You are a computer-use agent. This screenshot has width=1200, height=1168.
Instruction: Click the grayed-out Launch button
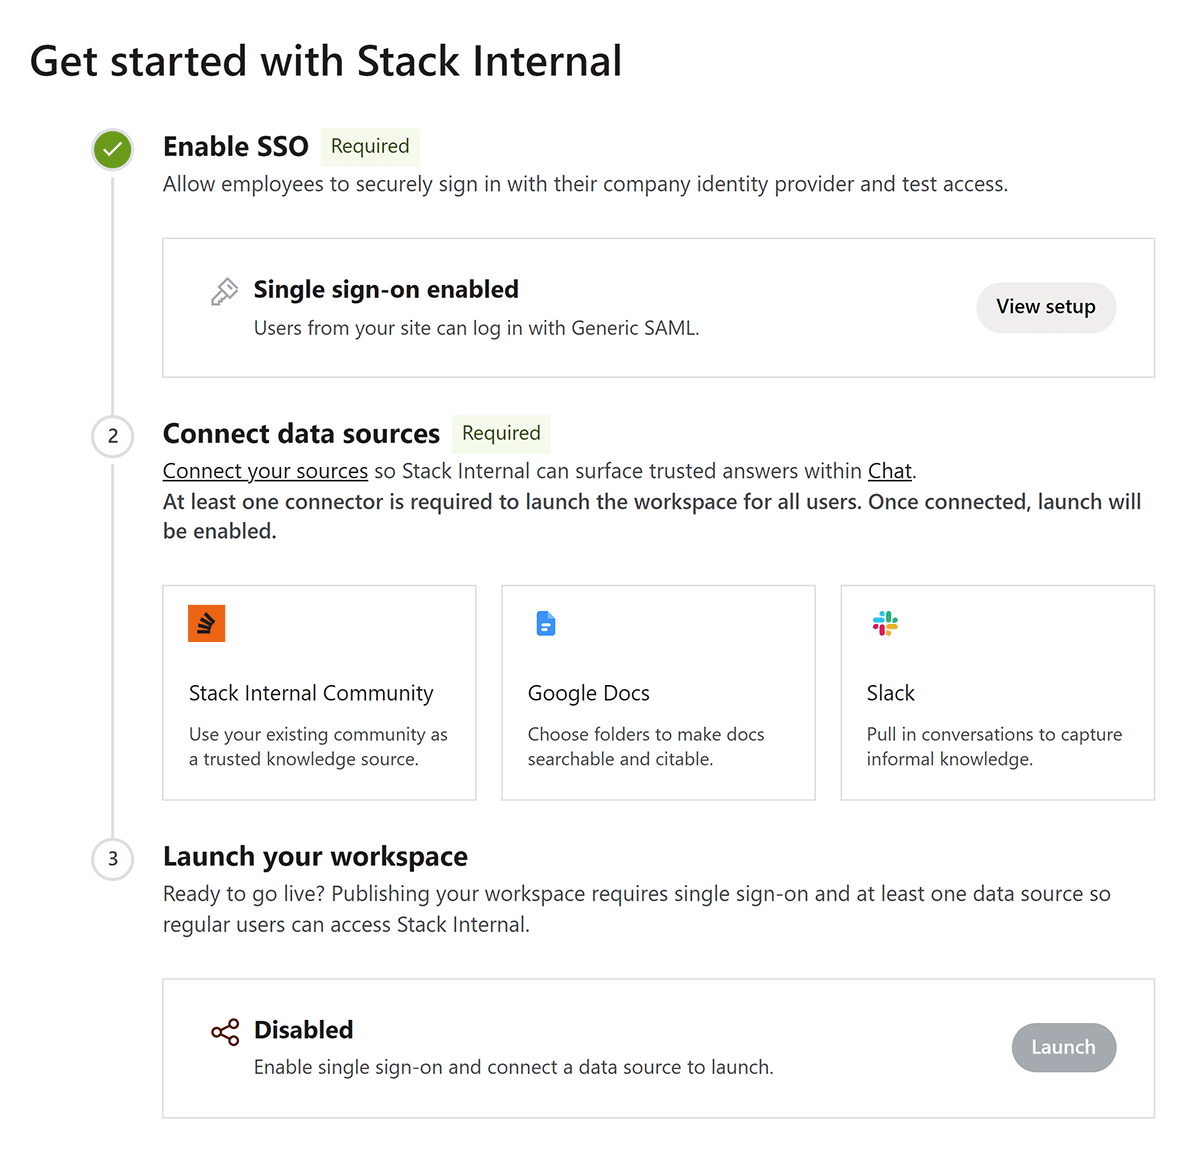pos(1064,1047)
